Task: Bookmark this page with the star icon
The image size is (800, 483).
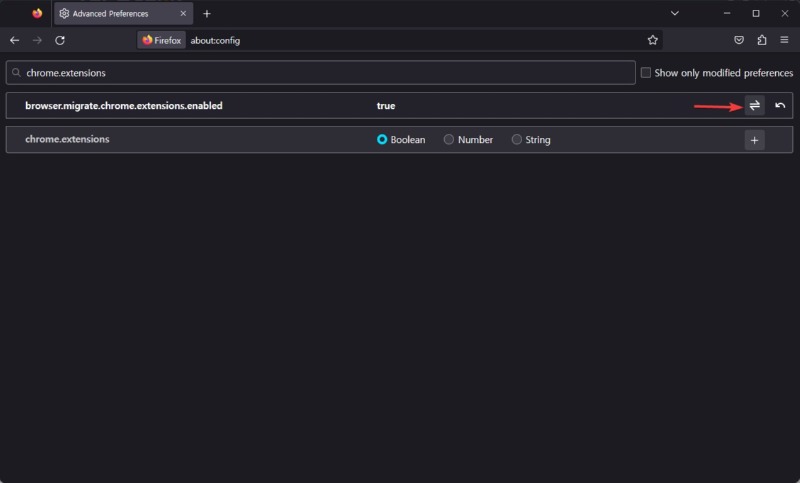Action: pyautogui.click(x=653, y=40)
